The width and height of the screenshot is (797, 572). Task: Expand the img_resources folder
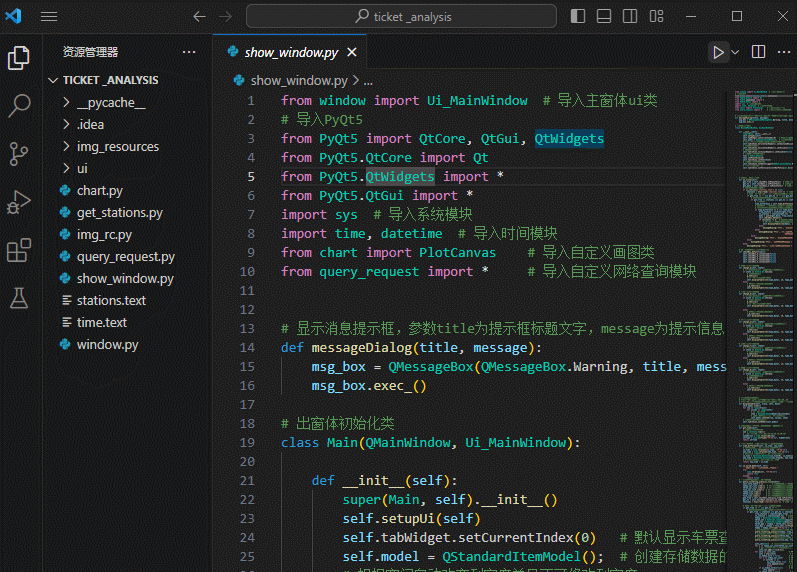click(x=118, y=146)
